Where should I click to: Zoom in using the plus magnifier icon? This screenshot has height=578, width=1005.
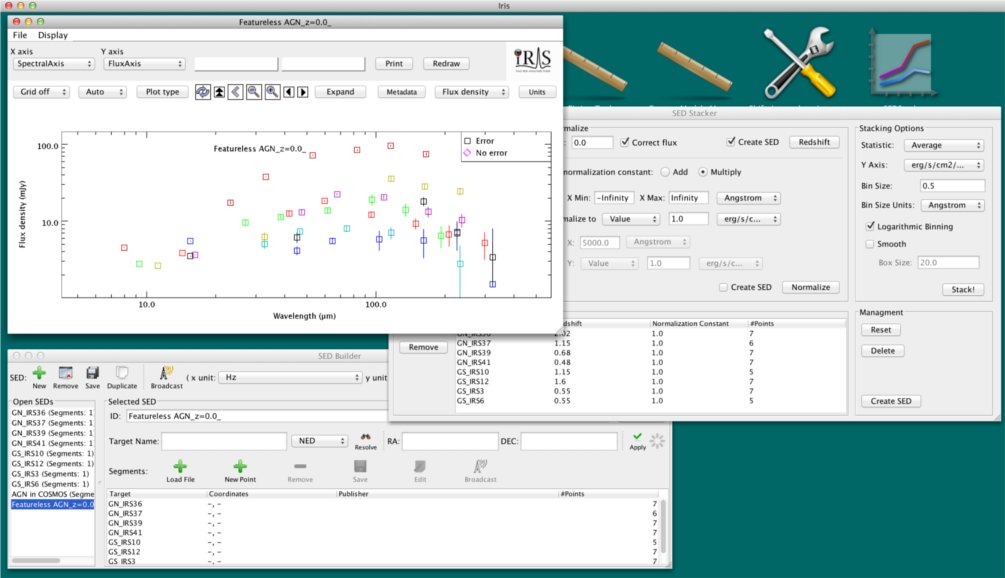(x=272, y=92)
